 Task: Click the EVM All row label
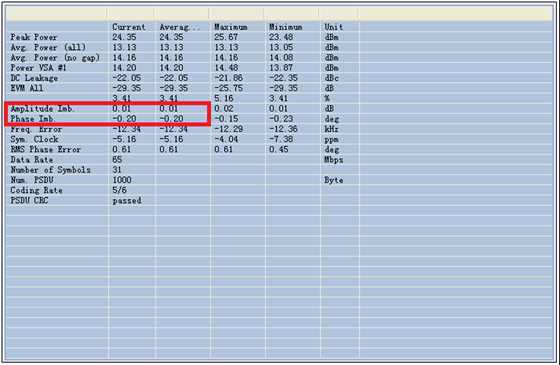[27, 88]
